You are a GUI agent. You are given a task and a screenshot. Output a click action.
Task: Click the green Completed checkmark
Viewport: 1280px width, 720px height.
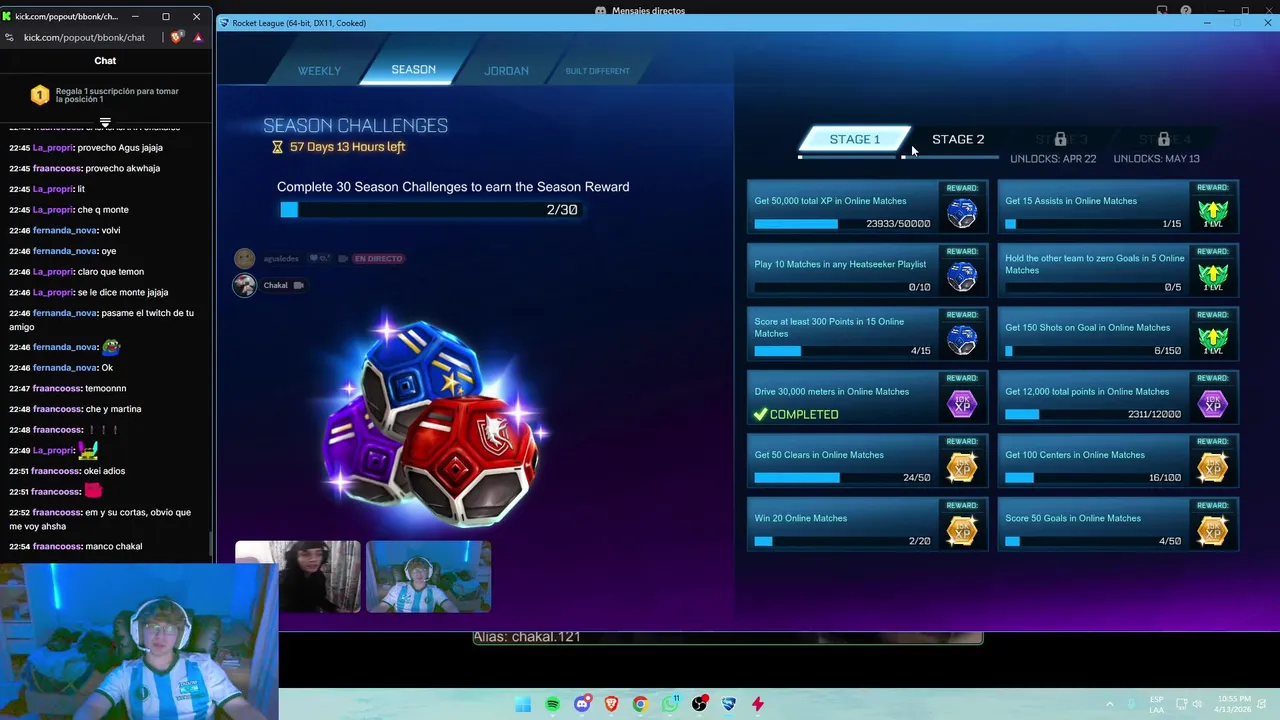point(760,414)
